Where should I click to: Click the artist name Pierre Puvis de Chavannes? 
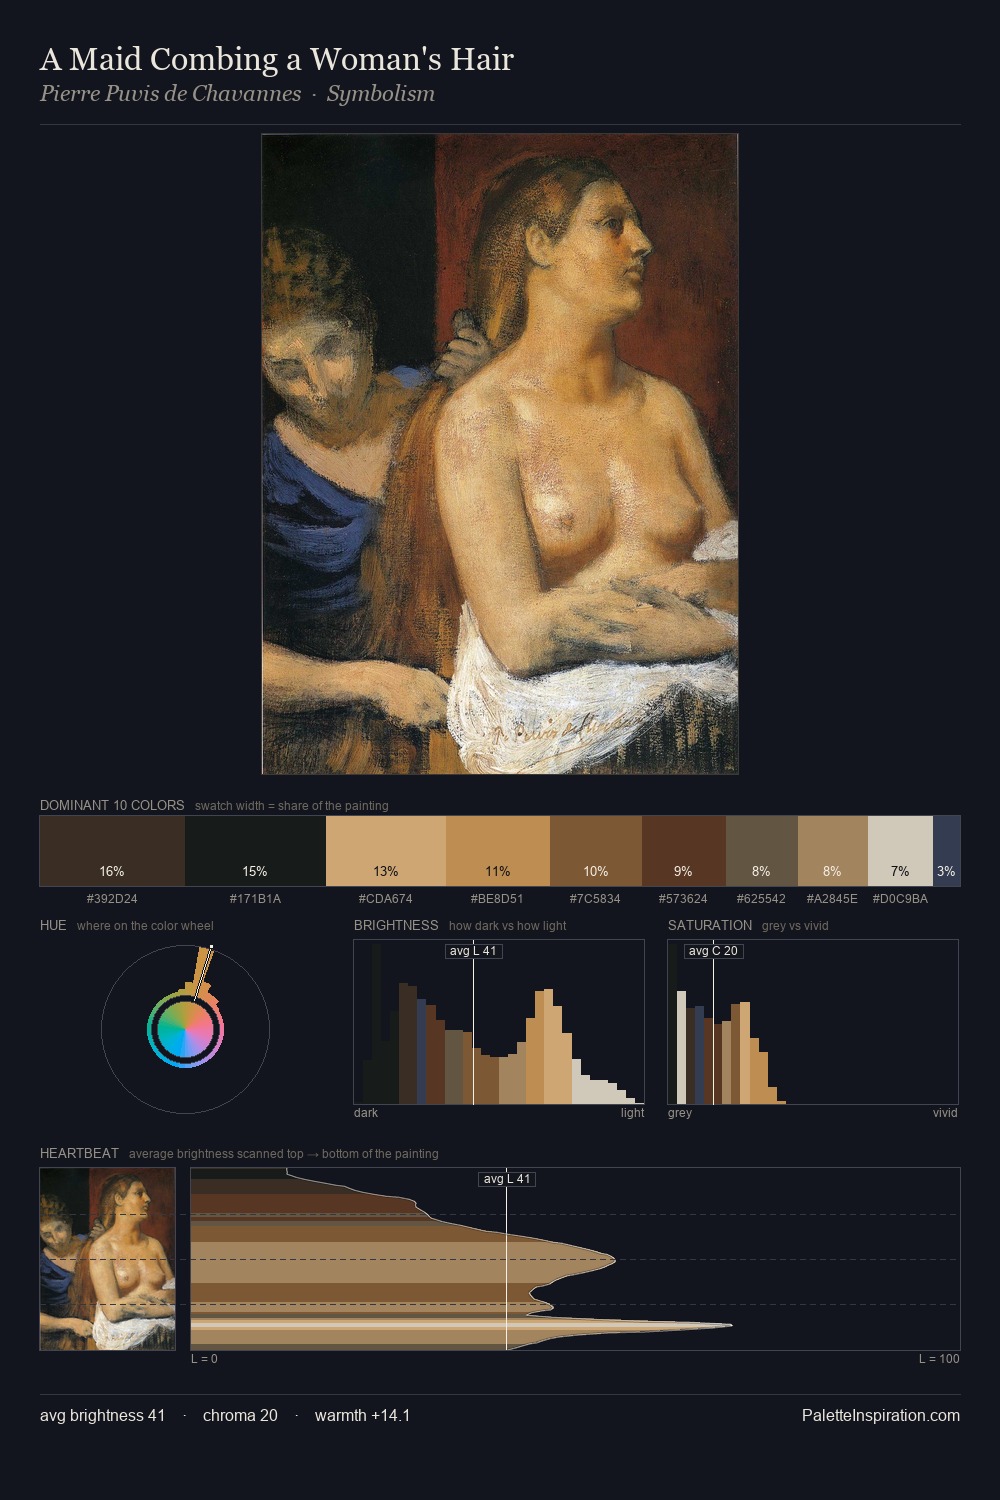pyautogui.click(x=170, y=94)
